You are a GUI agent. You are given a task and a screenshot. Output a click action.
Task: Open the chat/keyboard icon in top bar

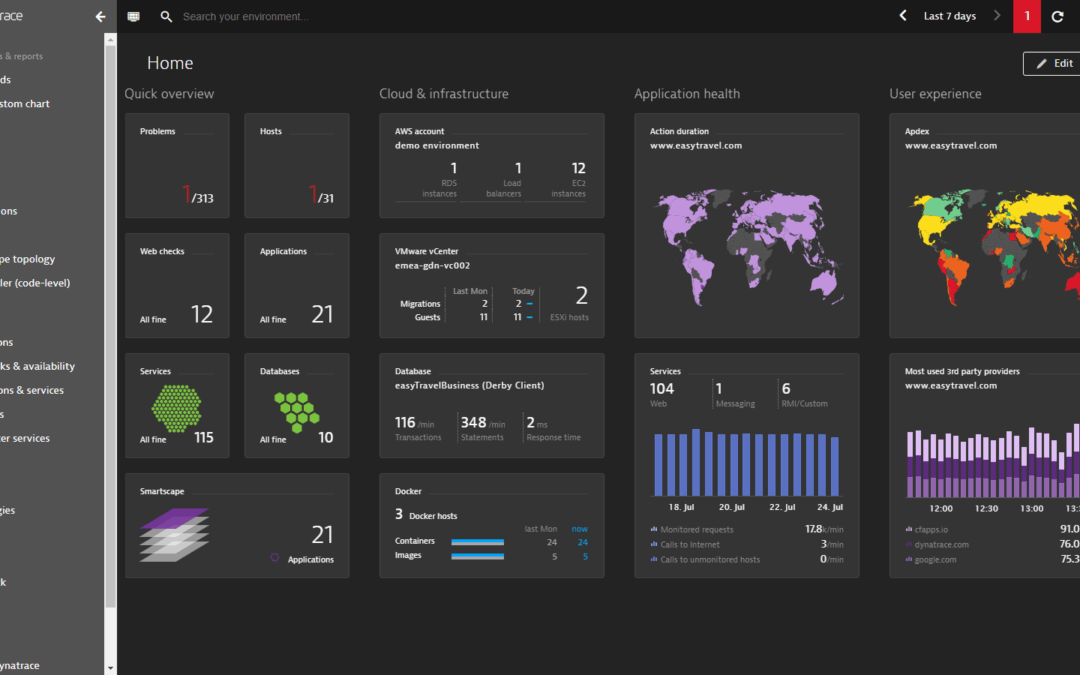click(x=134, y=17)
